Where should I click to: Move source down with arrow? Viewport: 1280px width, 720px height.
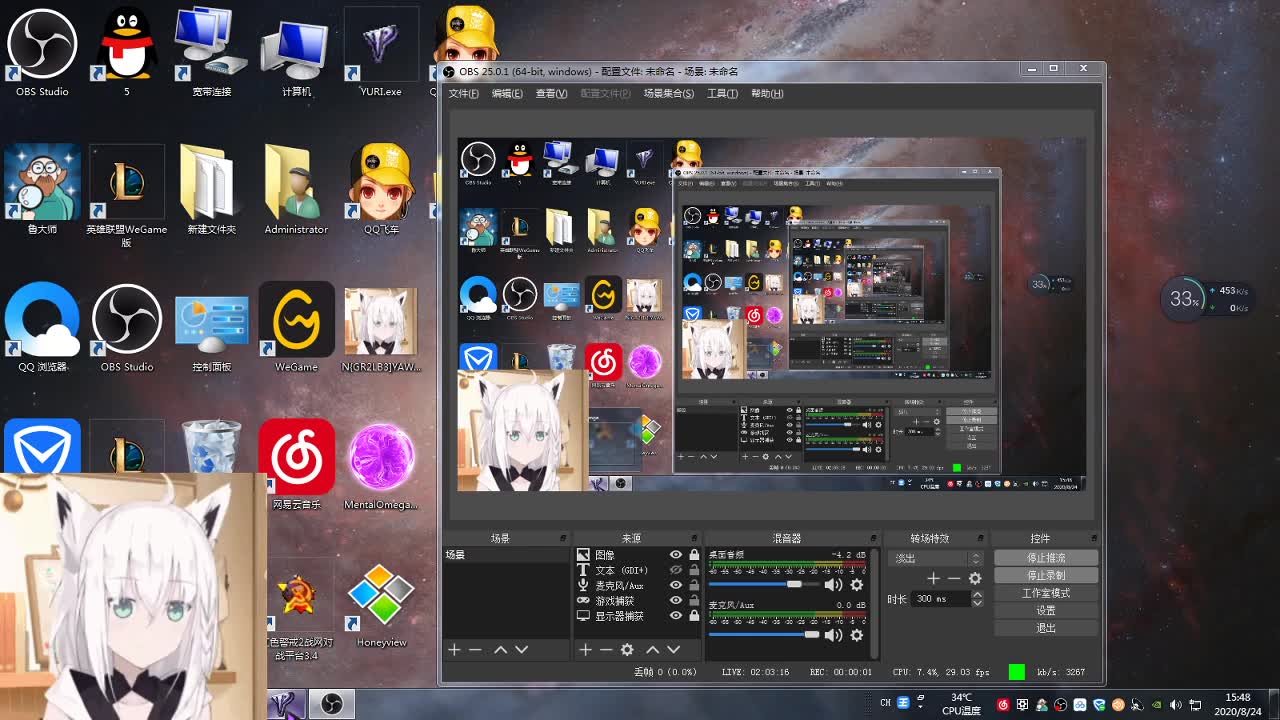[673, 650]
